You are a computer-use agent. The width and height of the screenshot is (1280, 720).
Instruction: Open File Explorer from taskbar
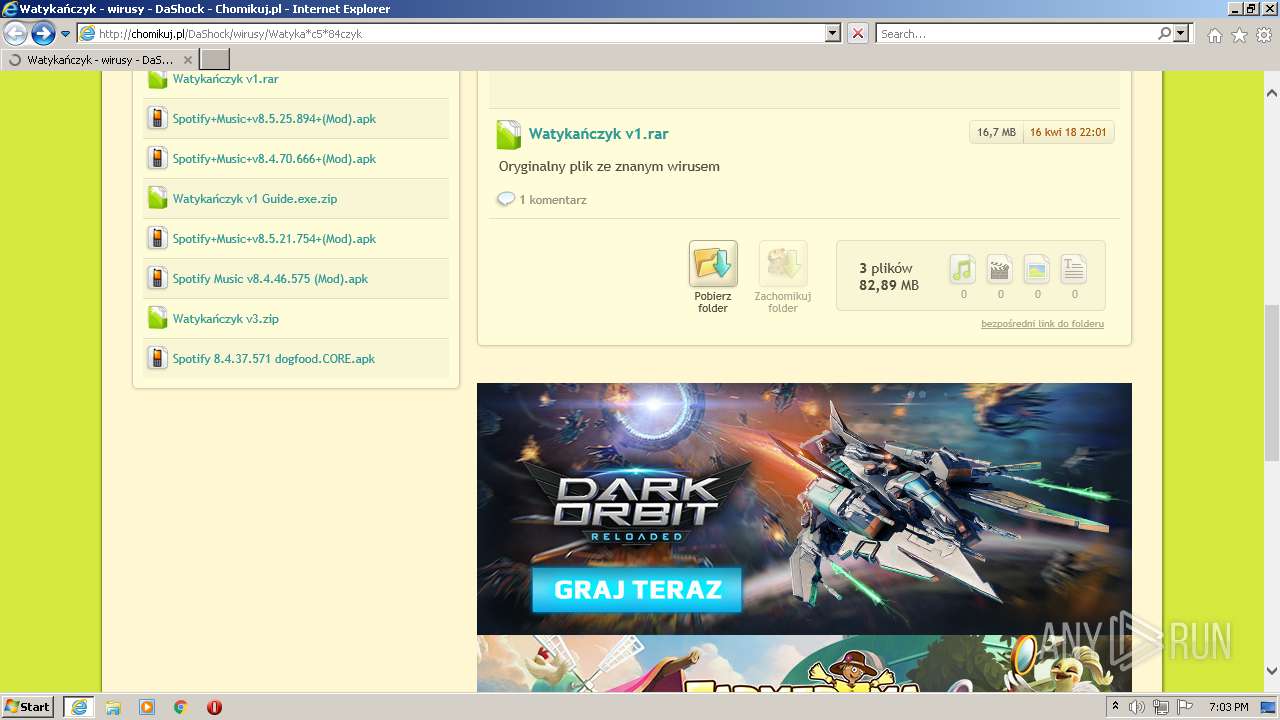(x=113, y=707)
